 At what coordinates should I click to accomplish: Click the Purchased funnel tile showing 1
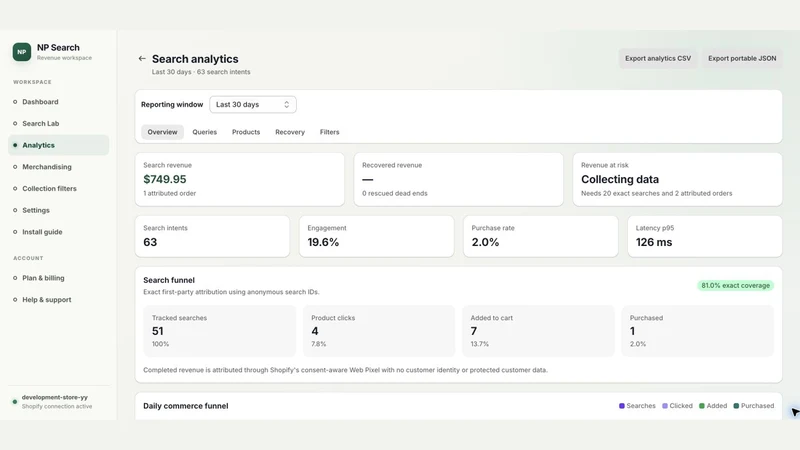[x=697, y=331]
